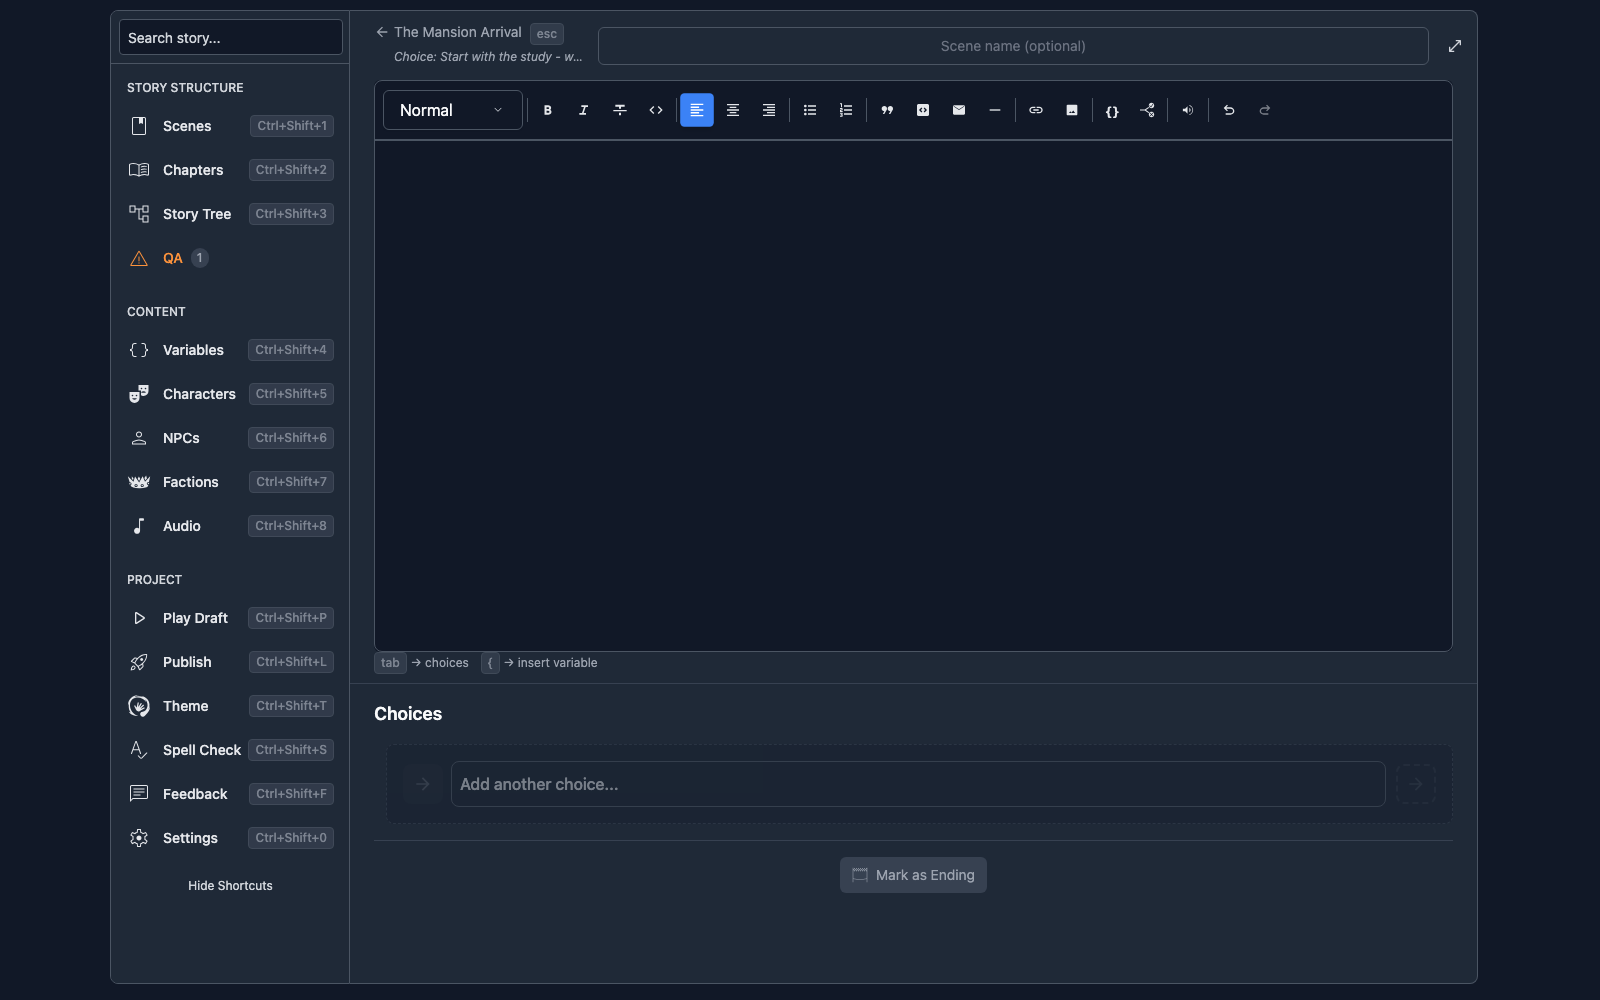1600x1000 pixels.
Task: Switch to center text alignment
Action: tap(733, 110)
